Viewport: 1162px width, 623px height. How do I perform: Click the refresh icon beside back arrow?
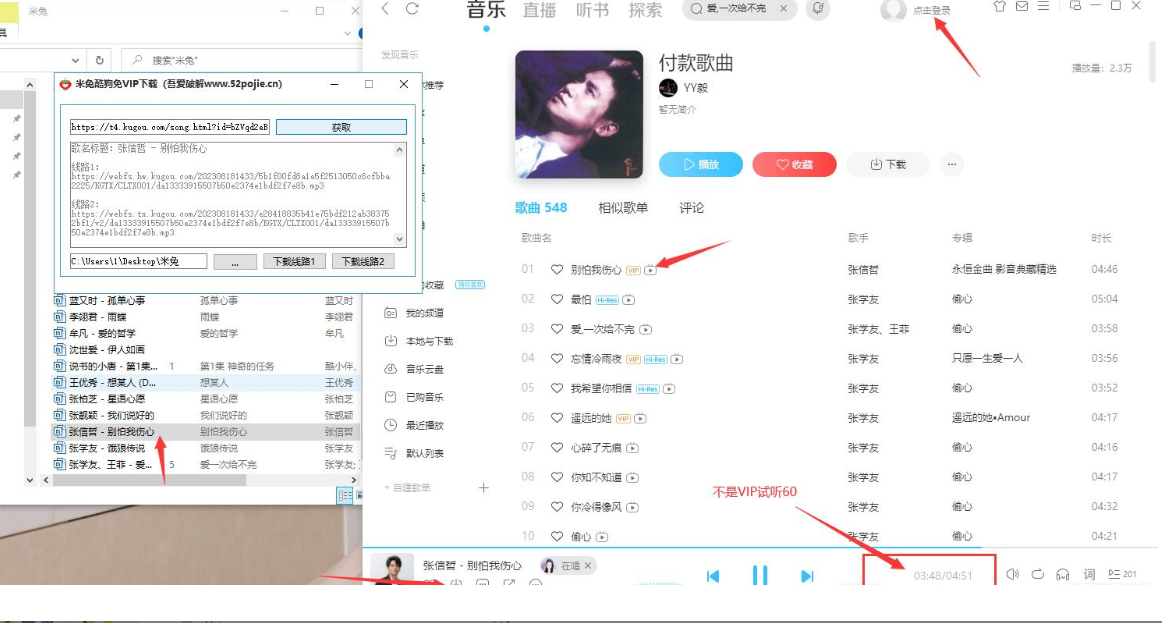(412, 9)
